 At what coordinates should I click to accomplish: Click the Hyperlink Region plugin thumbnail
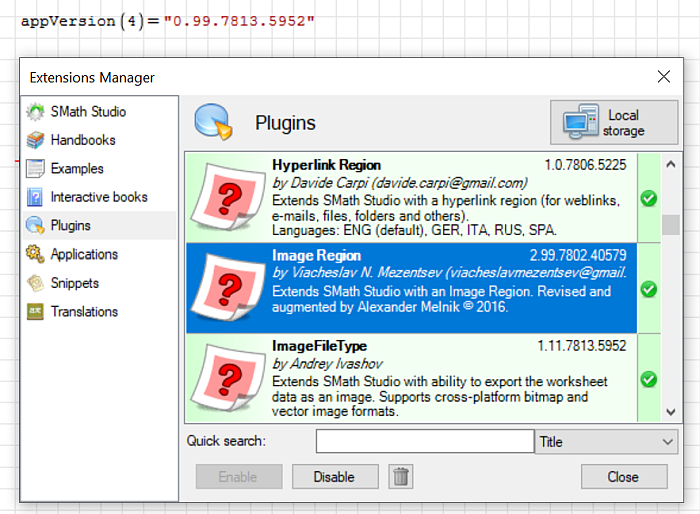point(225,195)
